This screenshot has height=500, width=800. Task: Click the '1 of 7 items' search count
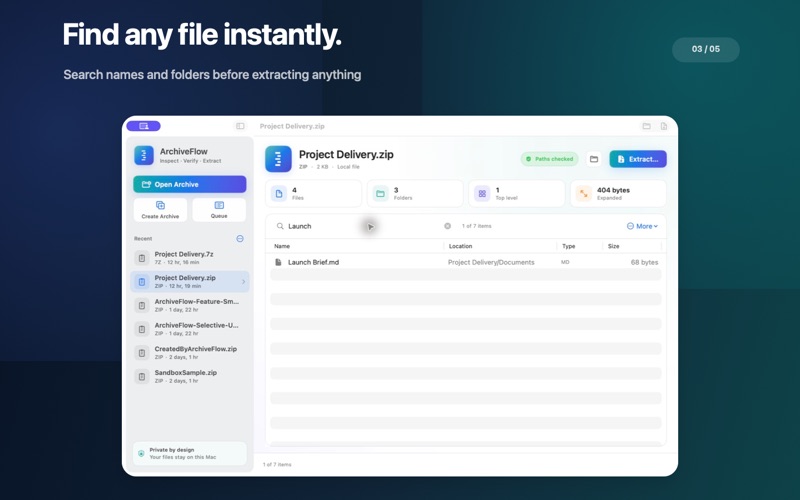(x=477, y=226)
